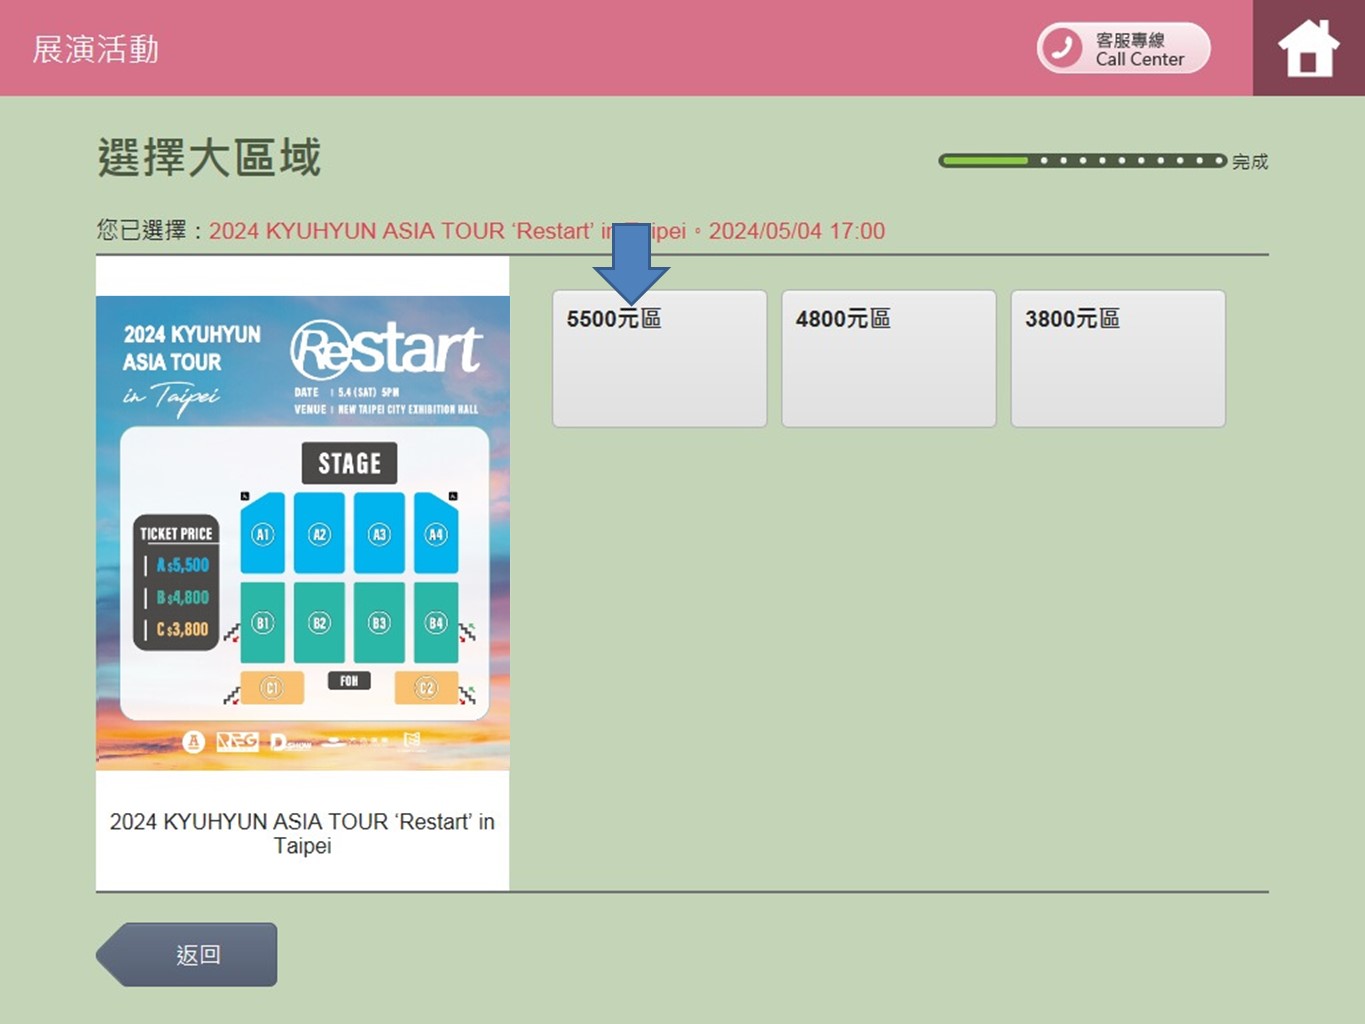Select the 4800元區 zone
The image size is (1365, 1024).
click(889, 359)
